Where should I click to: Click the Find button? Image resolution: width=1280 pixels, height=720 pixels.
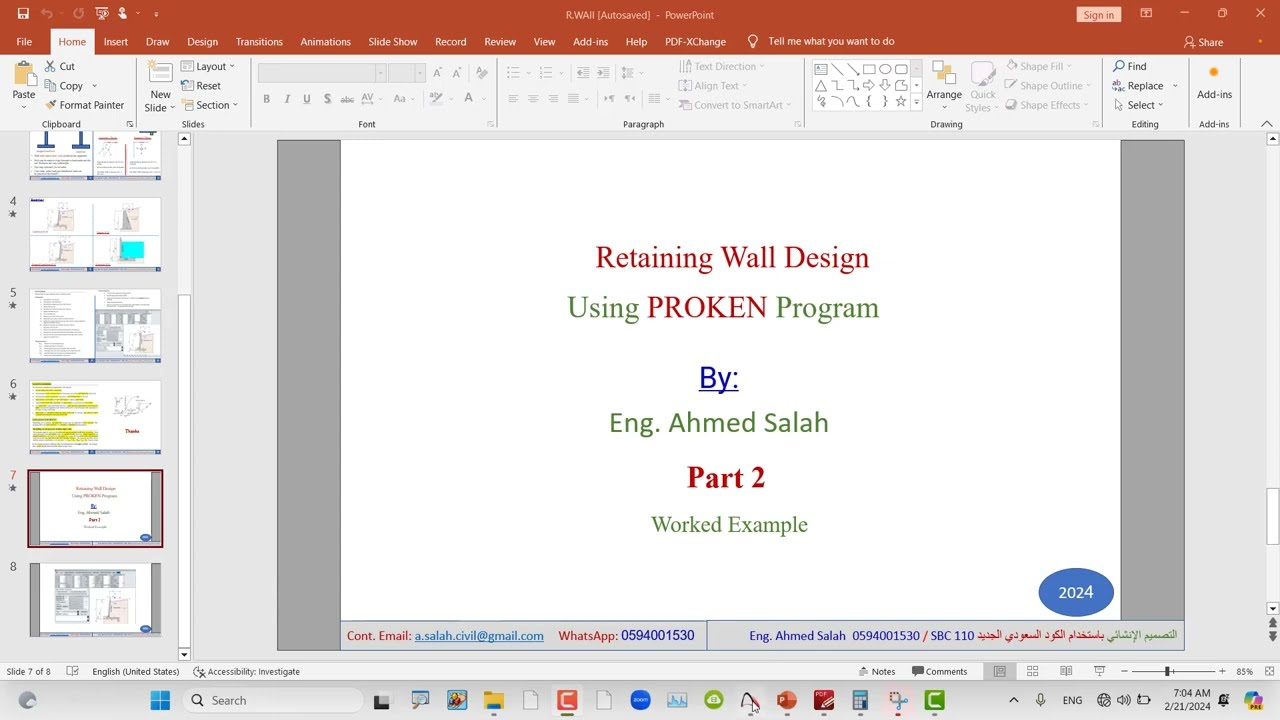(1130, 66)
